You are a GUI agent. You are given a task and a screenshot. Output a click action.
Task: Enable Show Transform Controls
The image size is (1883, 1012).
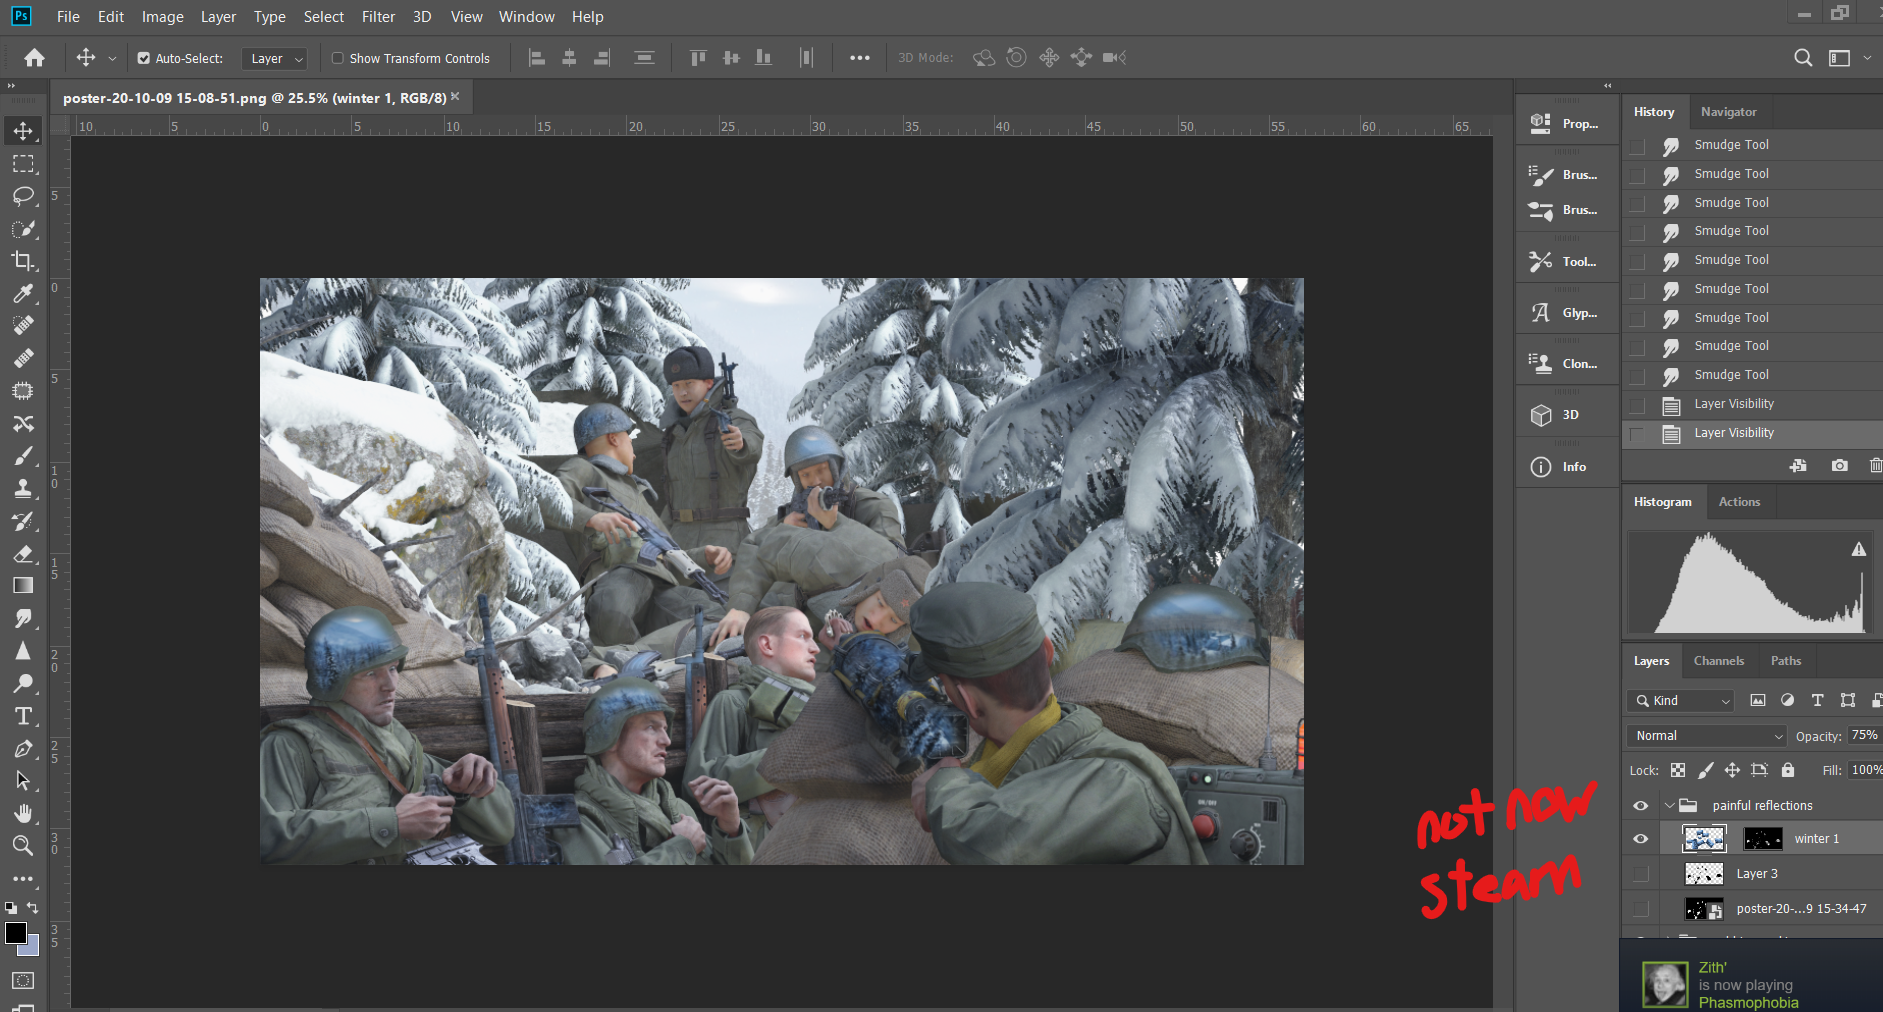pyautogui.click(x=338, y=59)
